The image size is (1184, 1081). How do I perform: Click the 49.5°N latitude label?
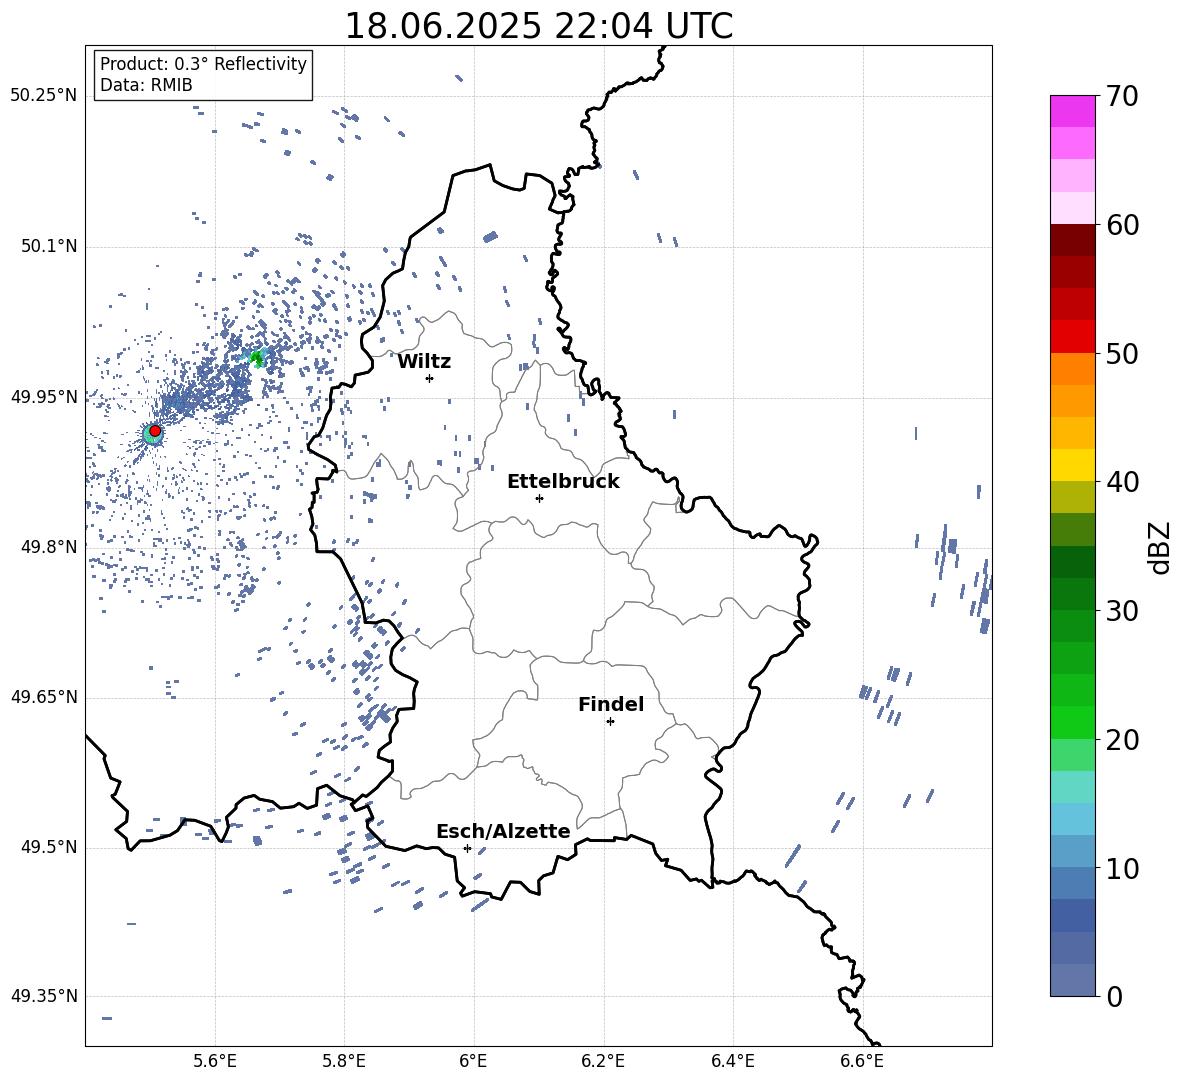[50, 847]
